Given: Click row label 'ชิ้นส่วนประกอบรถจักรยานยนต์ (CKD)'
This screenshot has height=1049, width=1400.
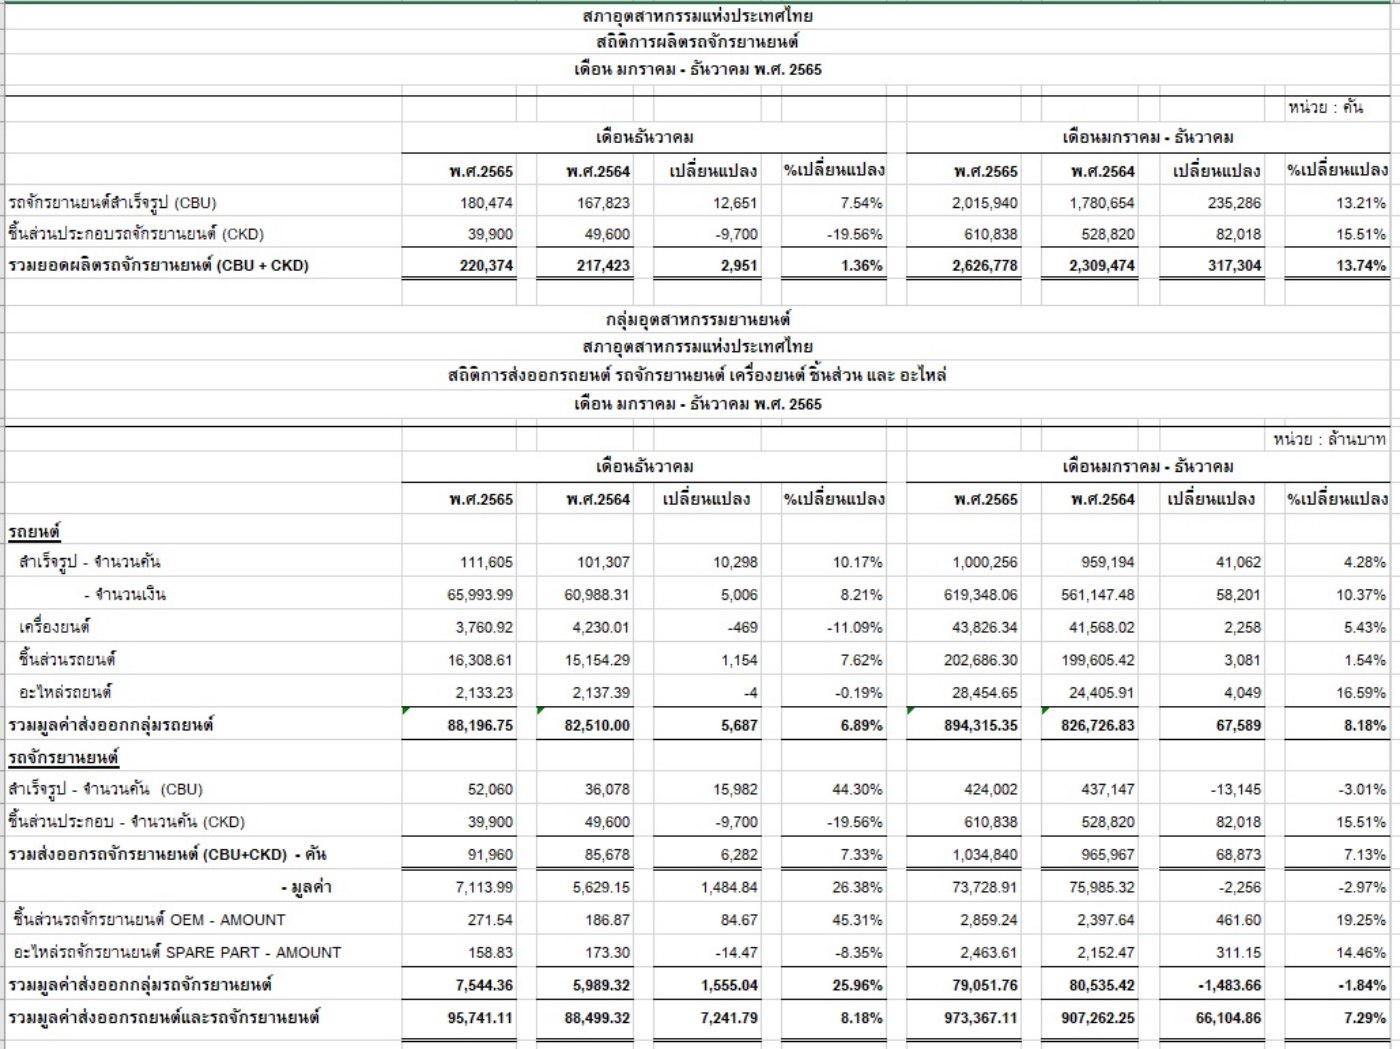Looking at the screenshot, I should (x=135, y=234).
